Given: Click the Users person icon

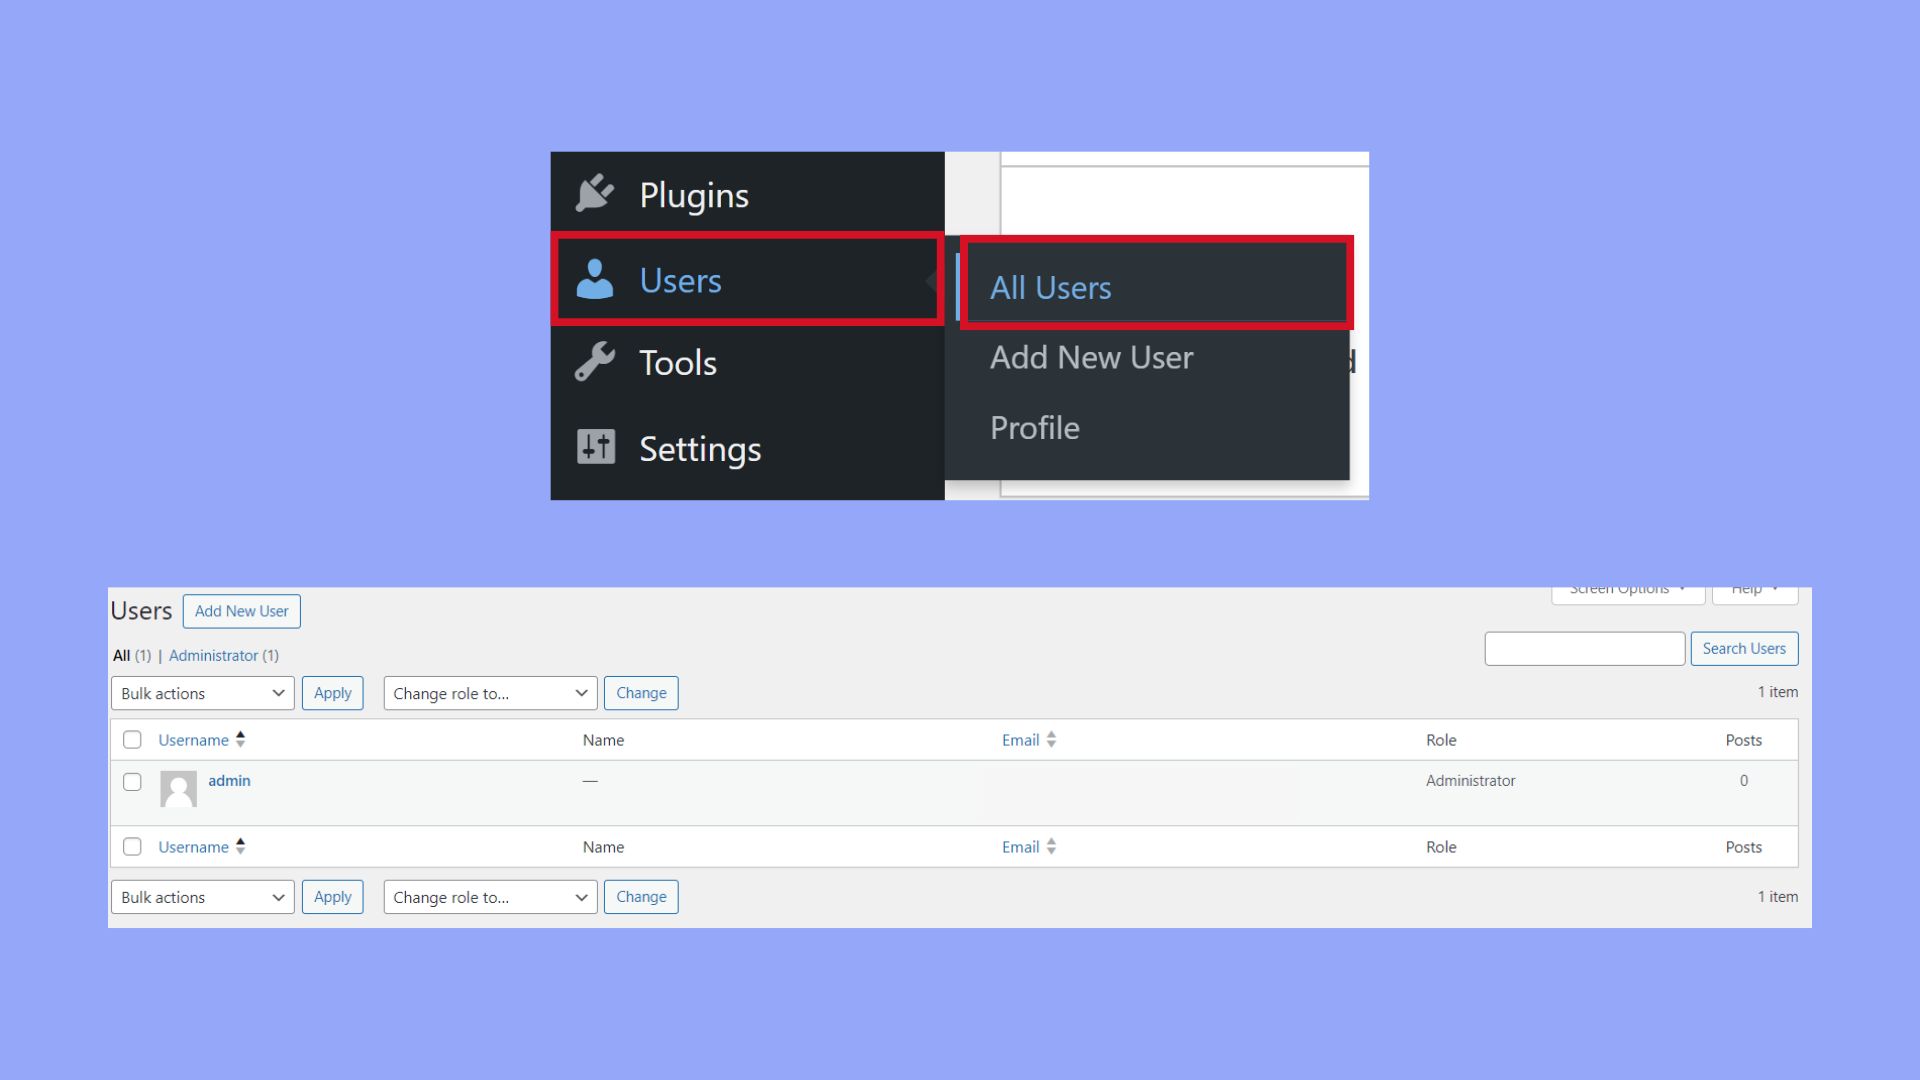Looking at the screenshot, I should [x=595, y=280].
